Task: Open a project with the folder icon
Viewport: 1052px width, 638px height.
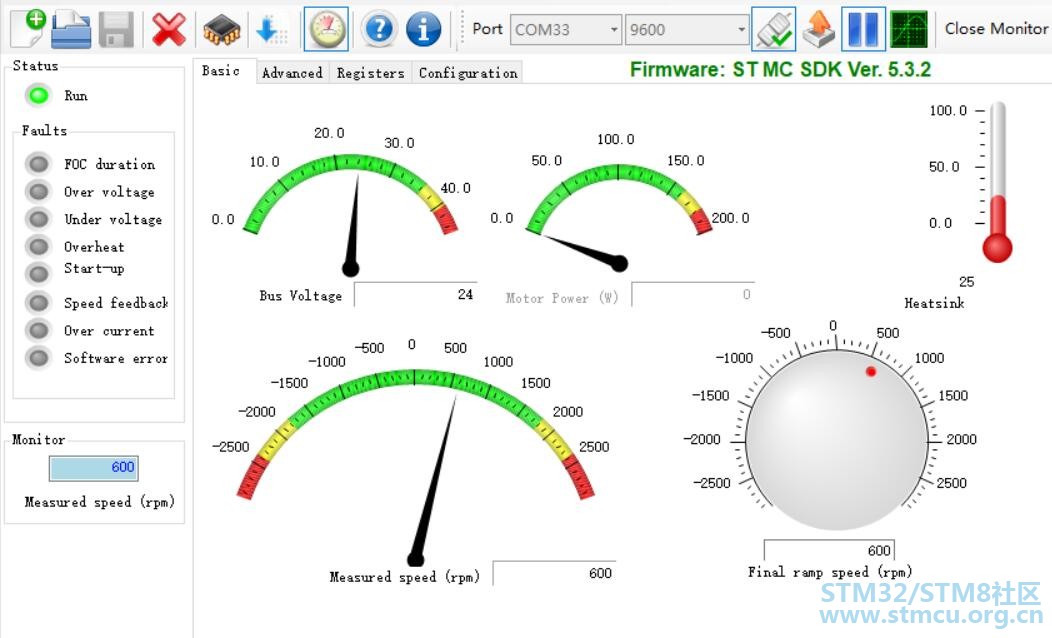Action: (71, 29)
